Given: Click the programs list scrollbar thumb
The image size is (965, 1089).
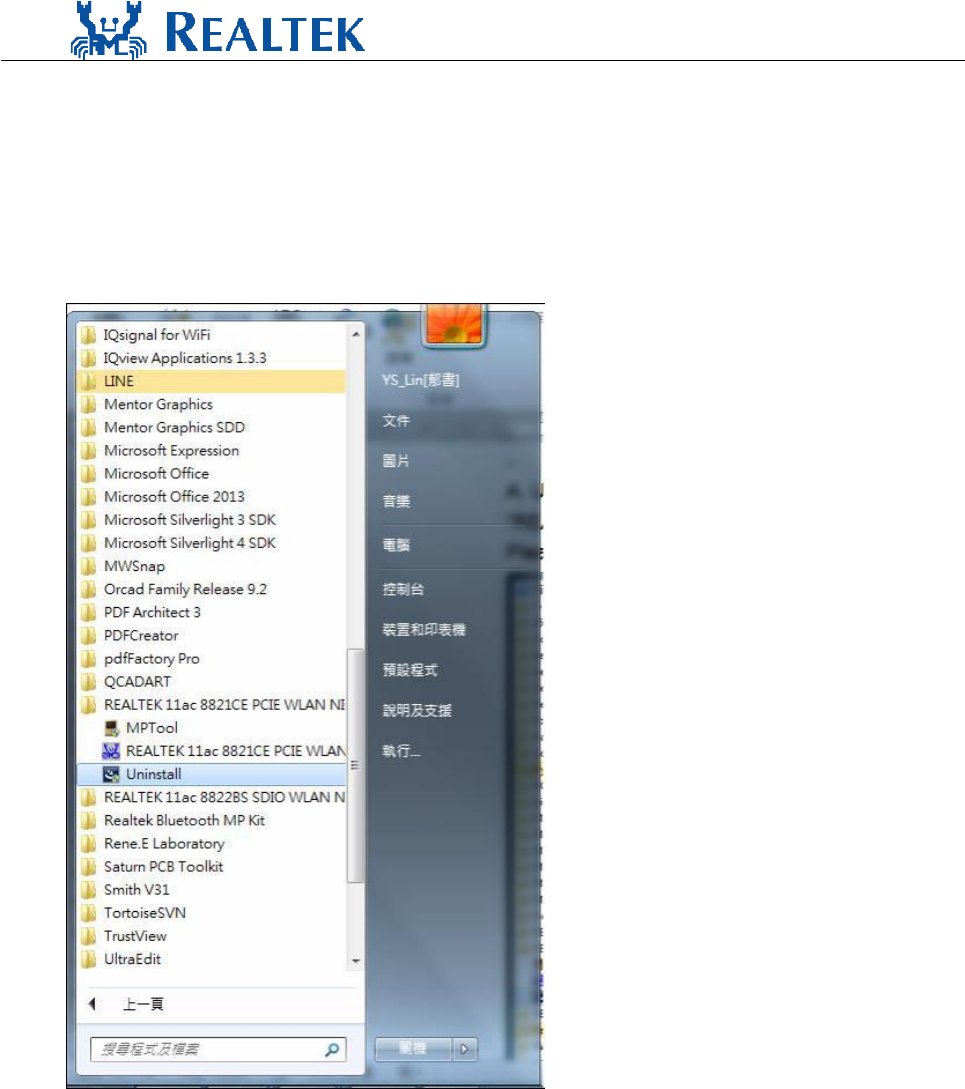Looking at the screenshot, I should click(x=356, y=765).
